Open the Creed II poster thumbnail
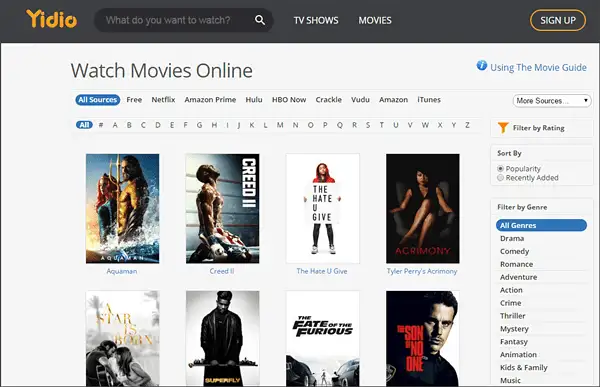 click(222, 208)
